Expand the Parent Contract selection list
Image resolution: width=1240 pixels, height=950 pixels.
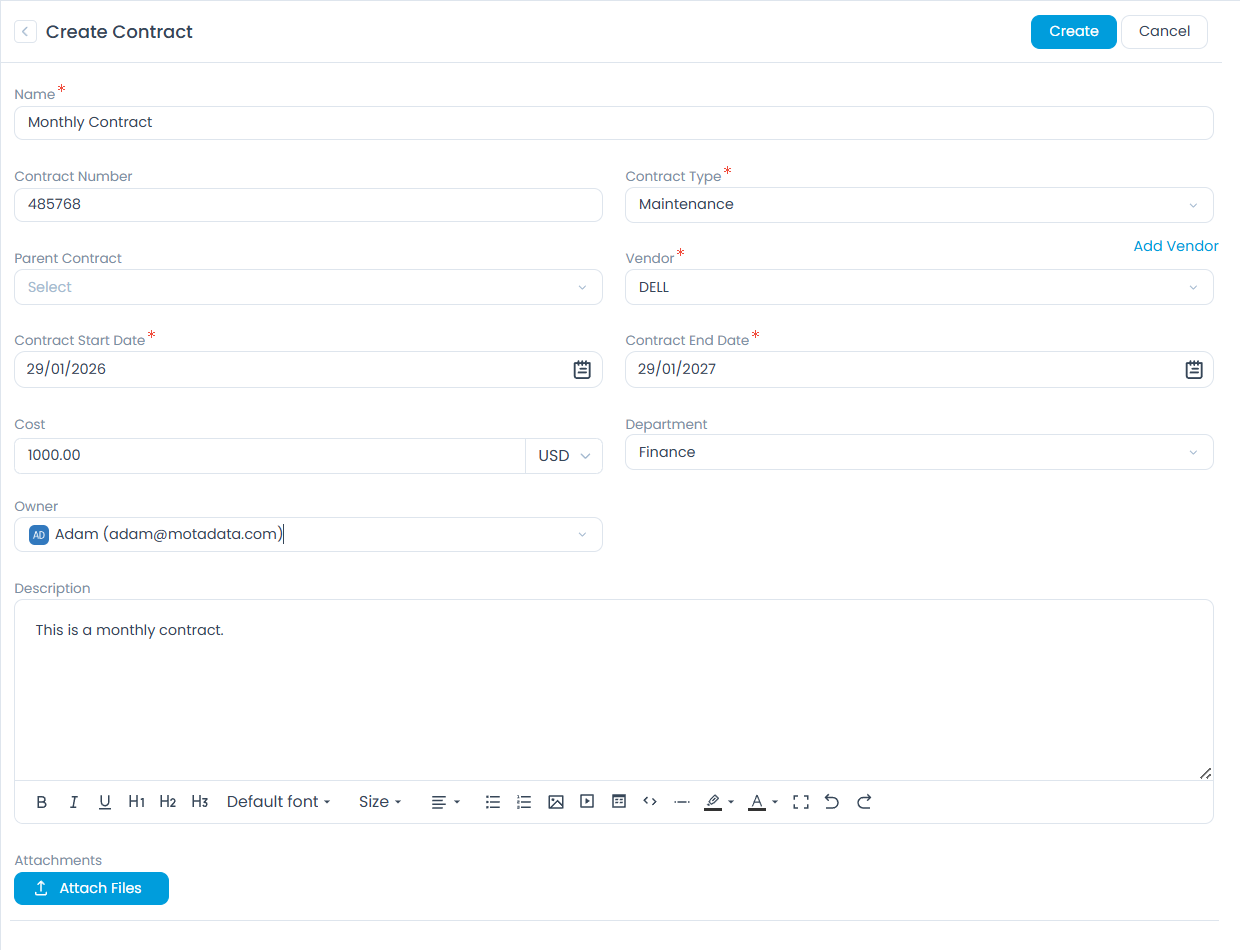click(582, 287)
